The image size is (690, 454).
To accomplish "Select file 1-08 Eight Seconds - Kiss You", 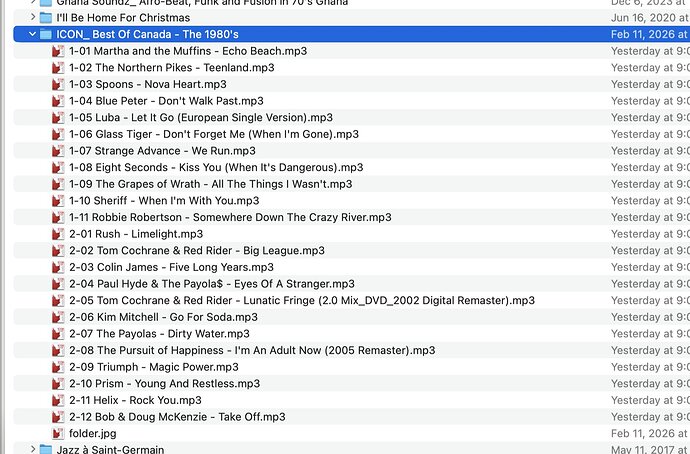I will 216,168.
